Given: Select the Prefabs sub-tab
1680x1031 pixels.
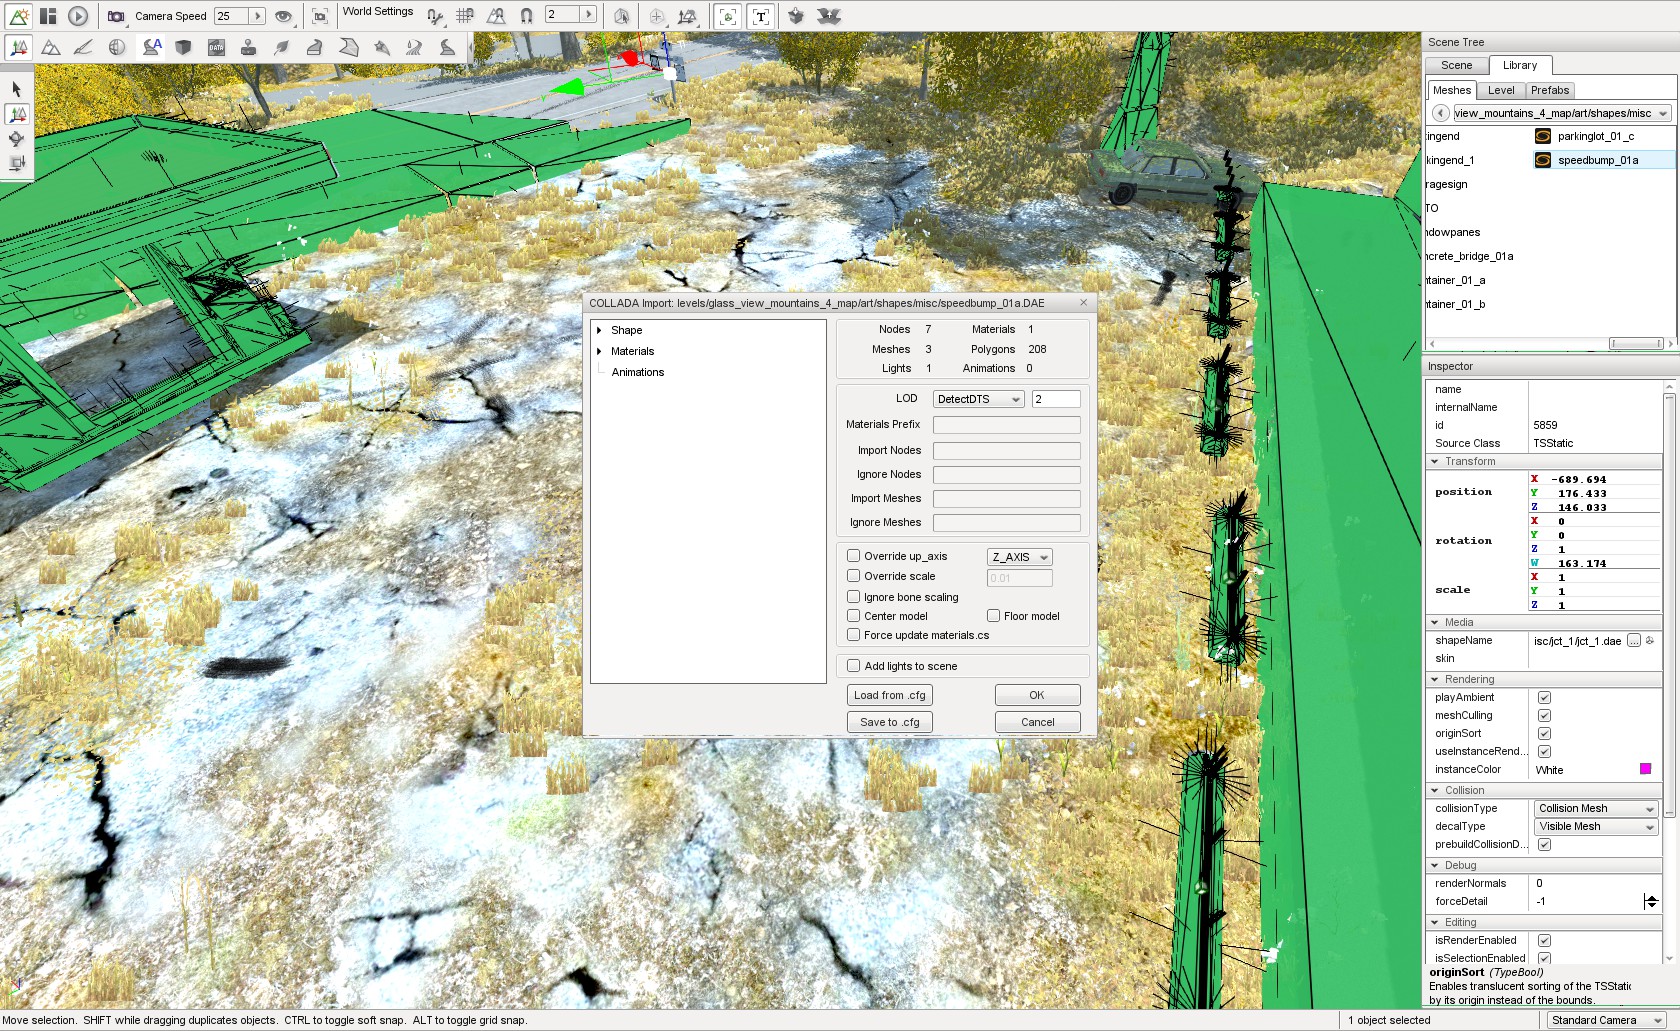Looking at the screenshot, I should coord(1550,90).
